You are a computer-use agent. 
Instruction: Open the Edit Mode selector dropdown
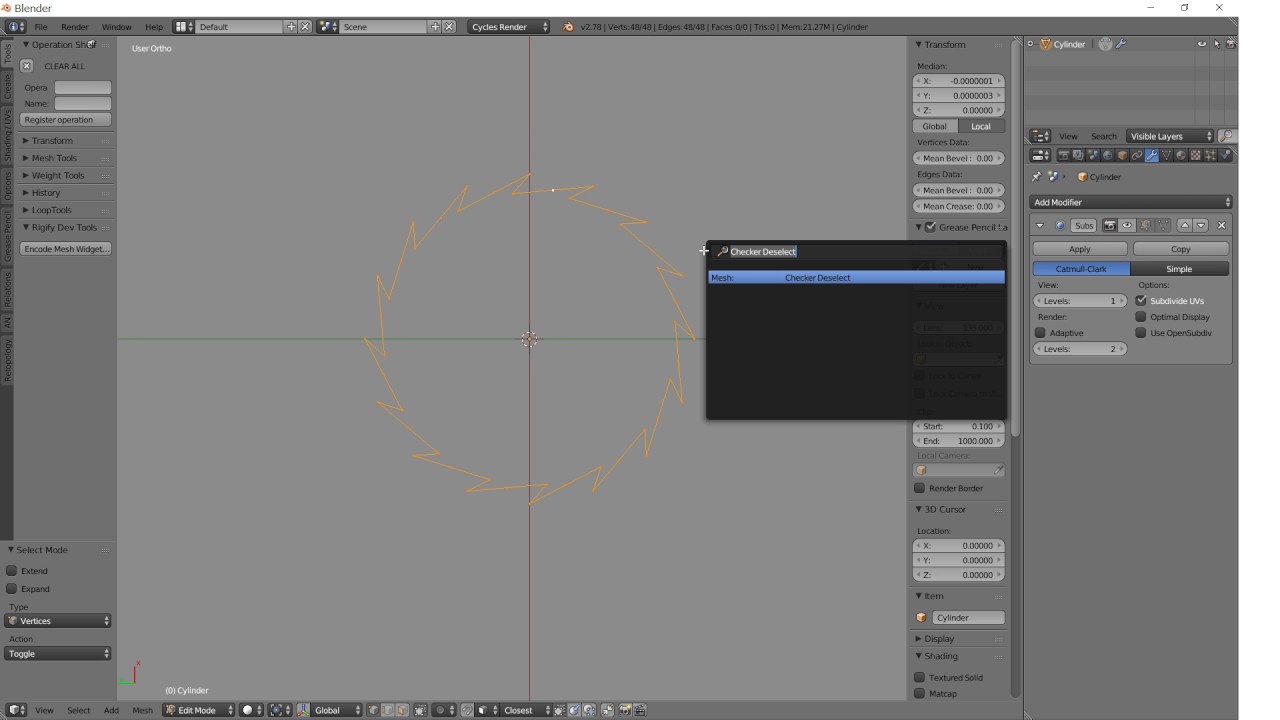[199, 710]
